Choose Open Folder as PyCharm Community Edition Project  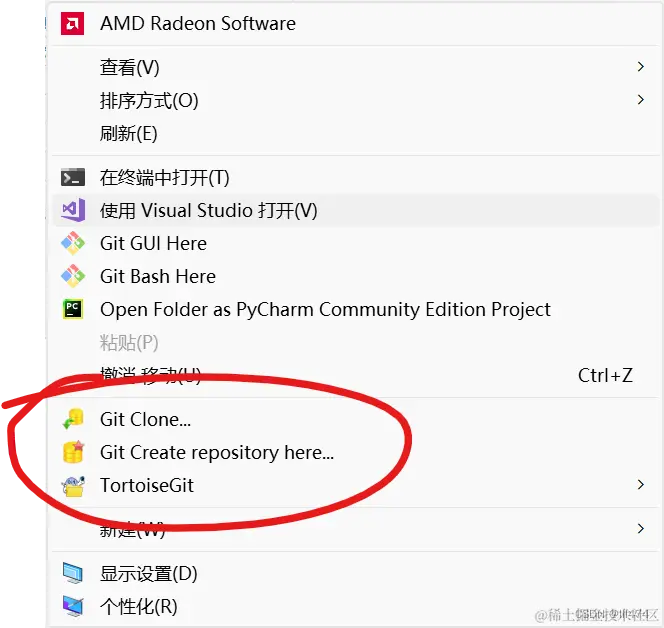325,309
